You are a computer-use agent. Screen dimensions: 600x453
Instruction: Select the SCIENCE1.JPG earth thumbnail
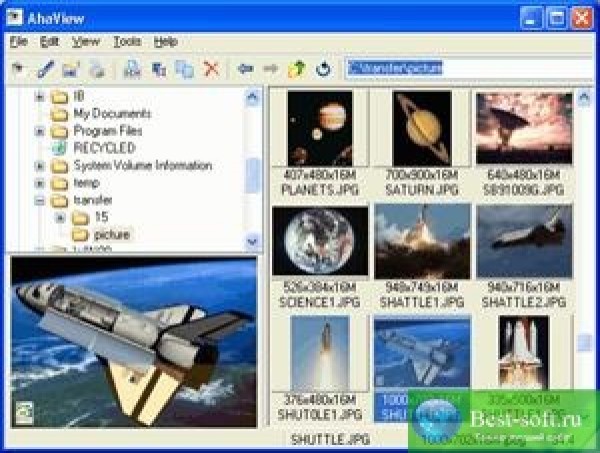click(320, 241)
